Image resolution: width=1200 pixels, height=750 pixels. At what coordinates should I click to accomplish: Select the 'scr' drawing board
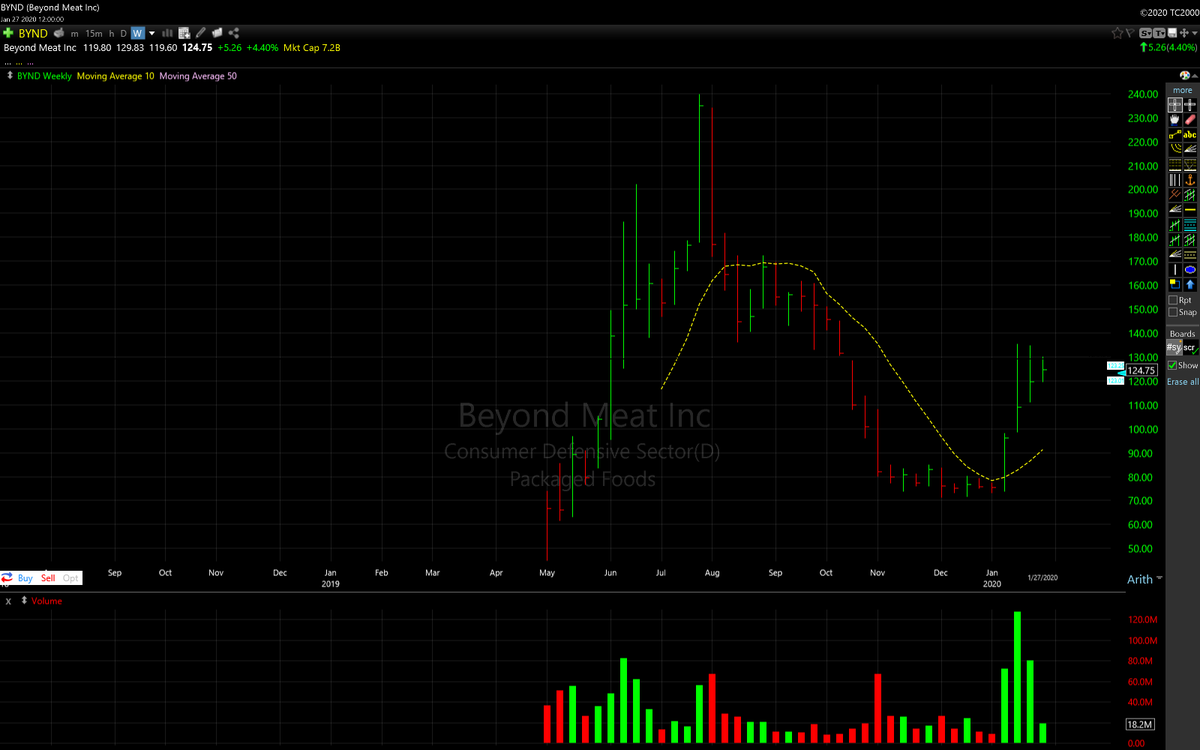[x=1190, y=348]
